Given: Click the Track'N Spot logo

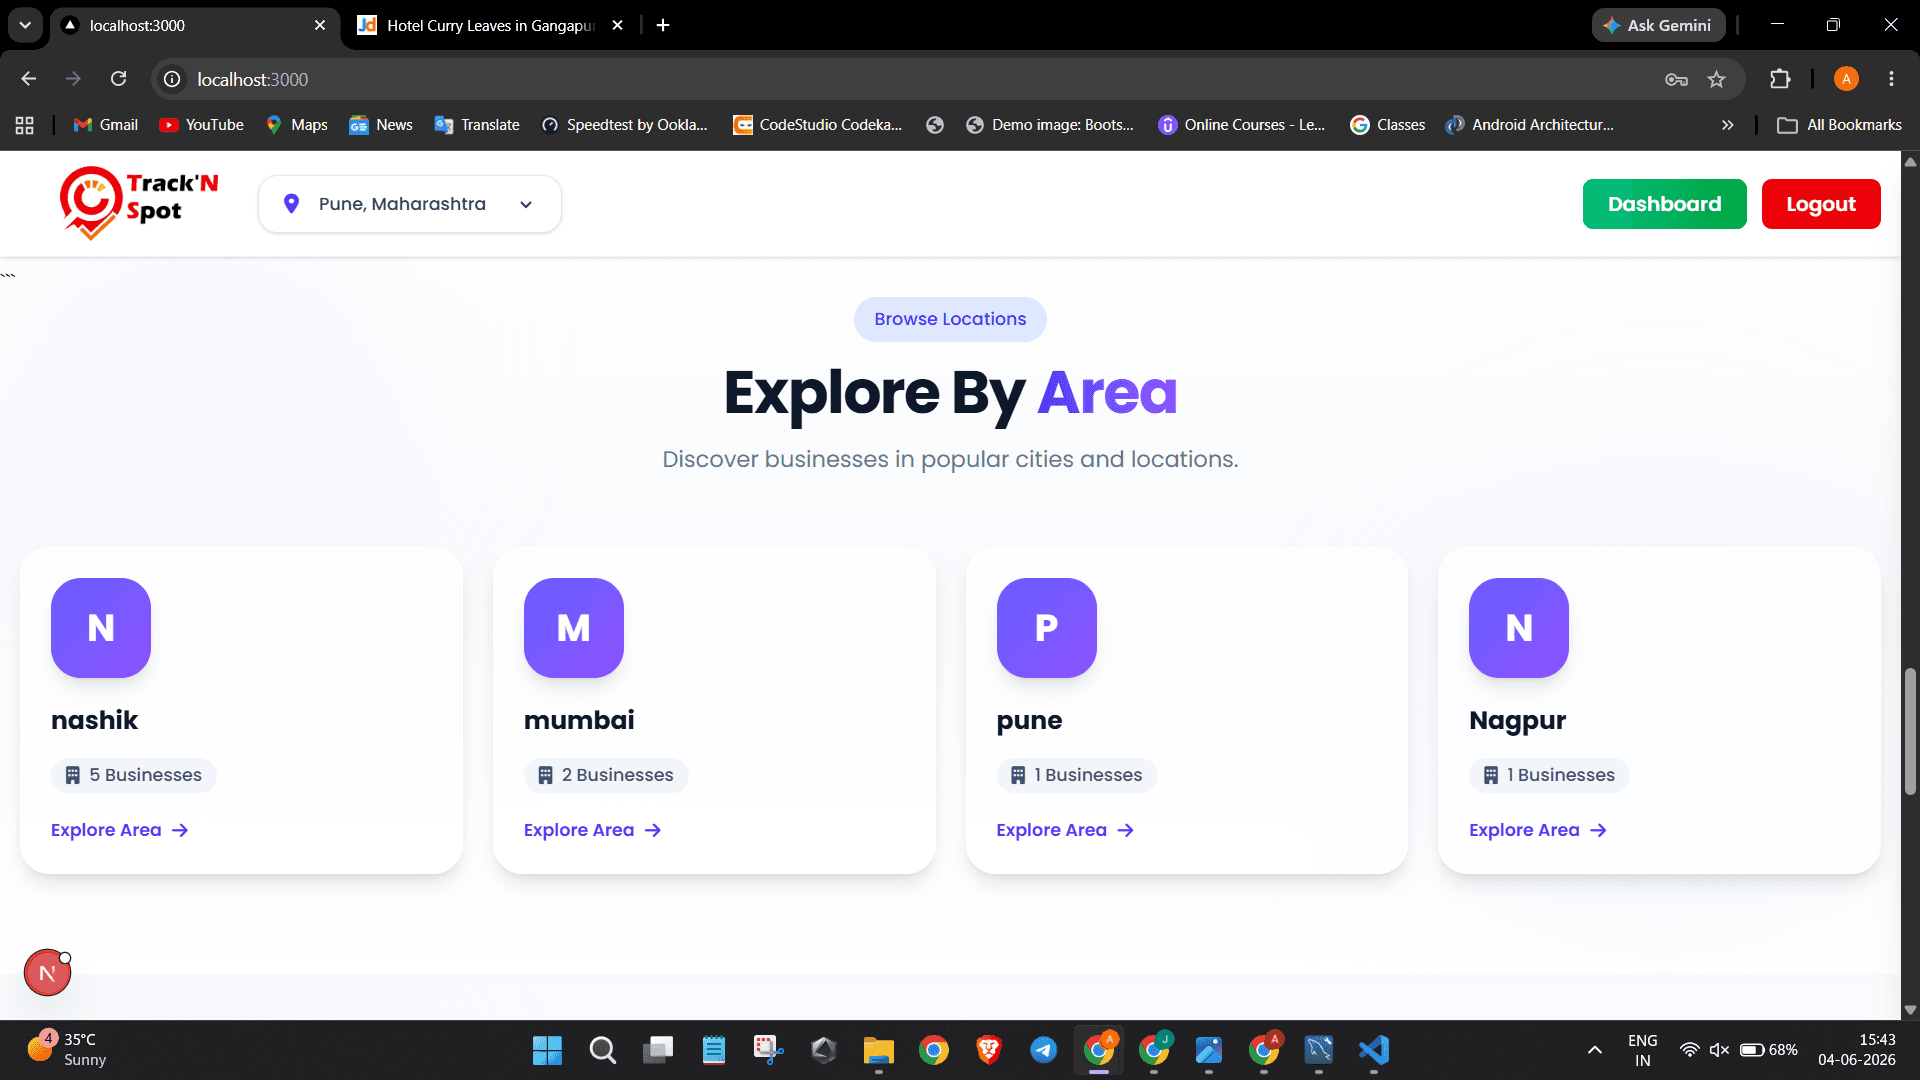Looking at the screenshot, I should coord(139,203).
